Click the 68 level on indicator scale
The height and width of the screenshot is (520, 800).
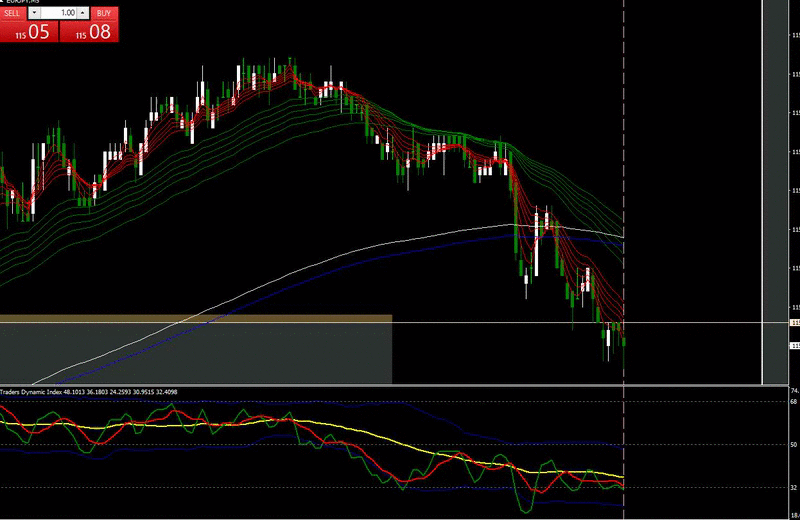(793, 401)
